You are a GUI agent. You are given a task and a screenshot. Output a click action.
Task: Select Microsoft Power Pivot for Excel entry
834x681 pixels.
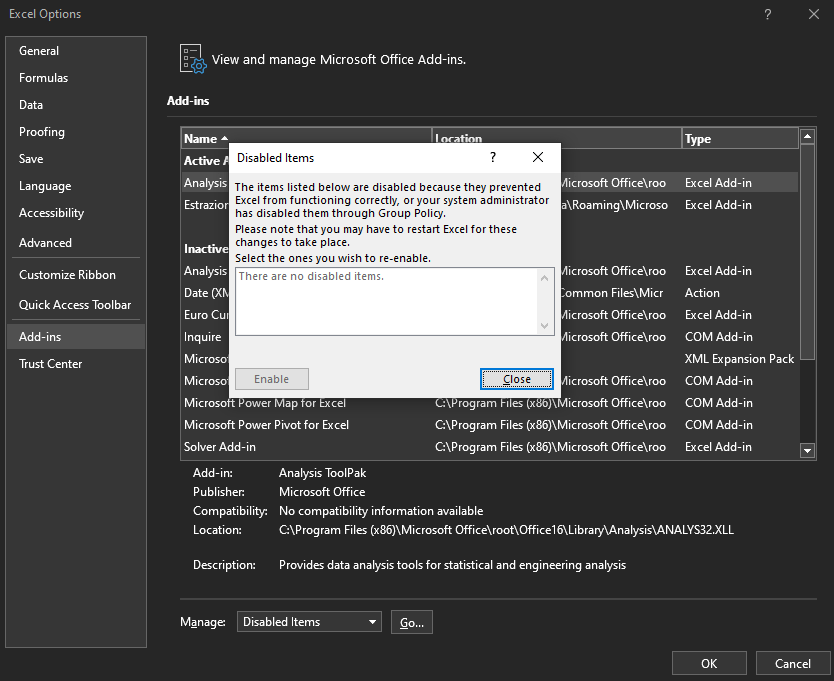[x=267, y=425]
